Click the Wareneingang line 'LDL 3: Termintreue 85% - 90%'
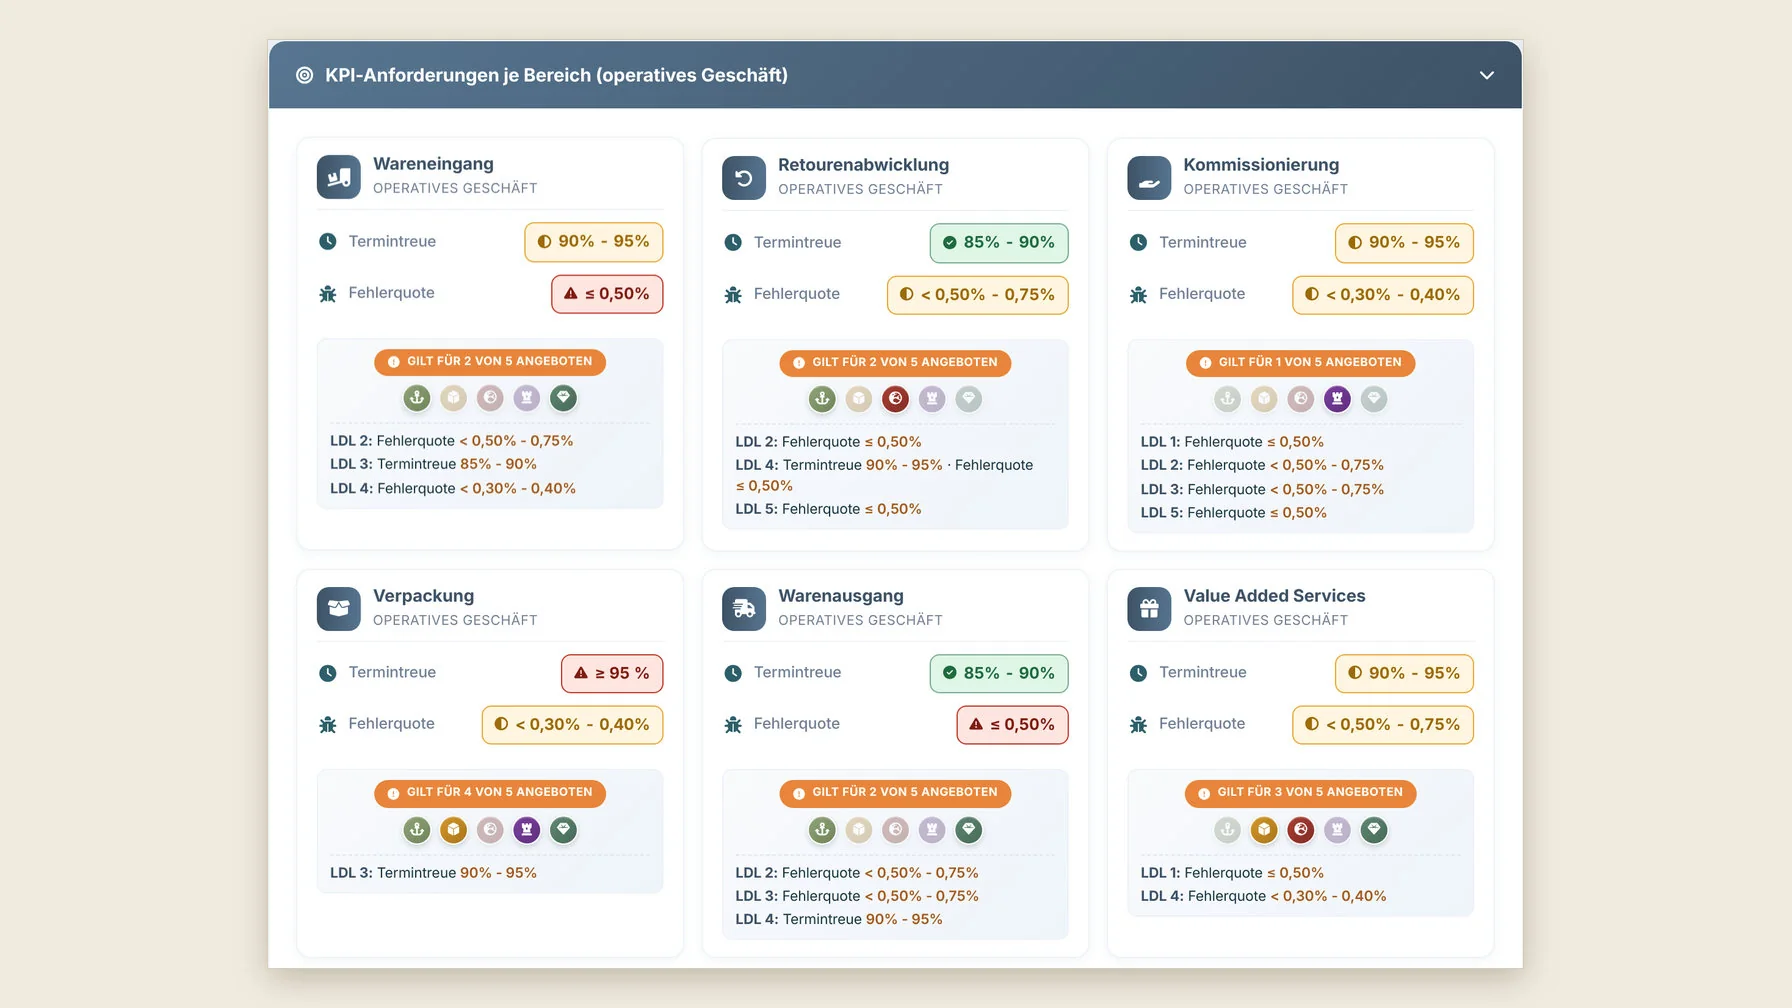This screenshot has width=1792, height=1008. [x=433, y=464]
